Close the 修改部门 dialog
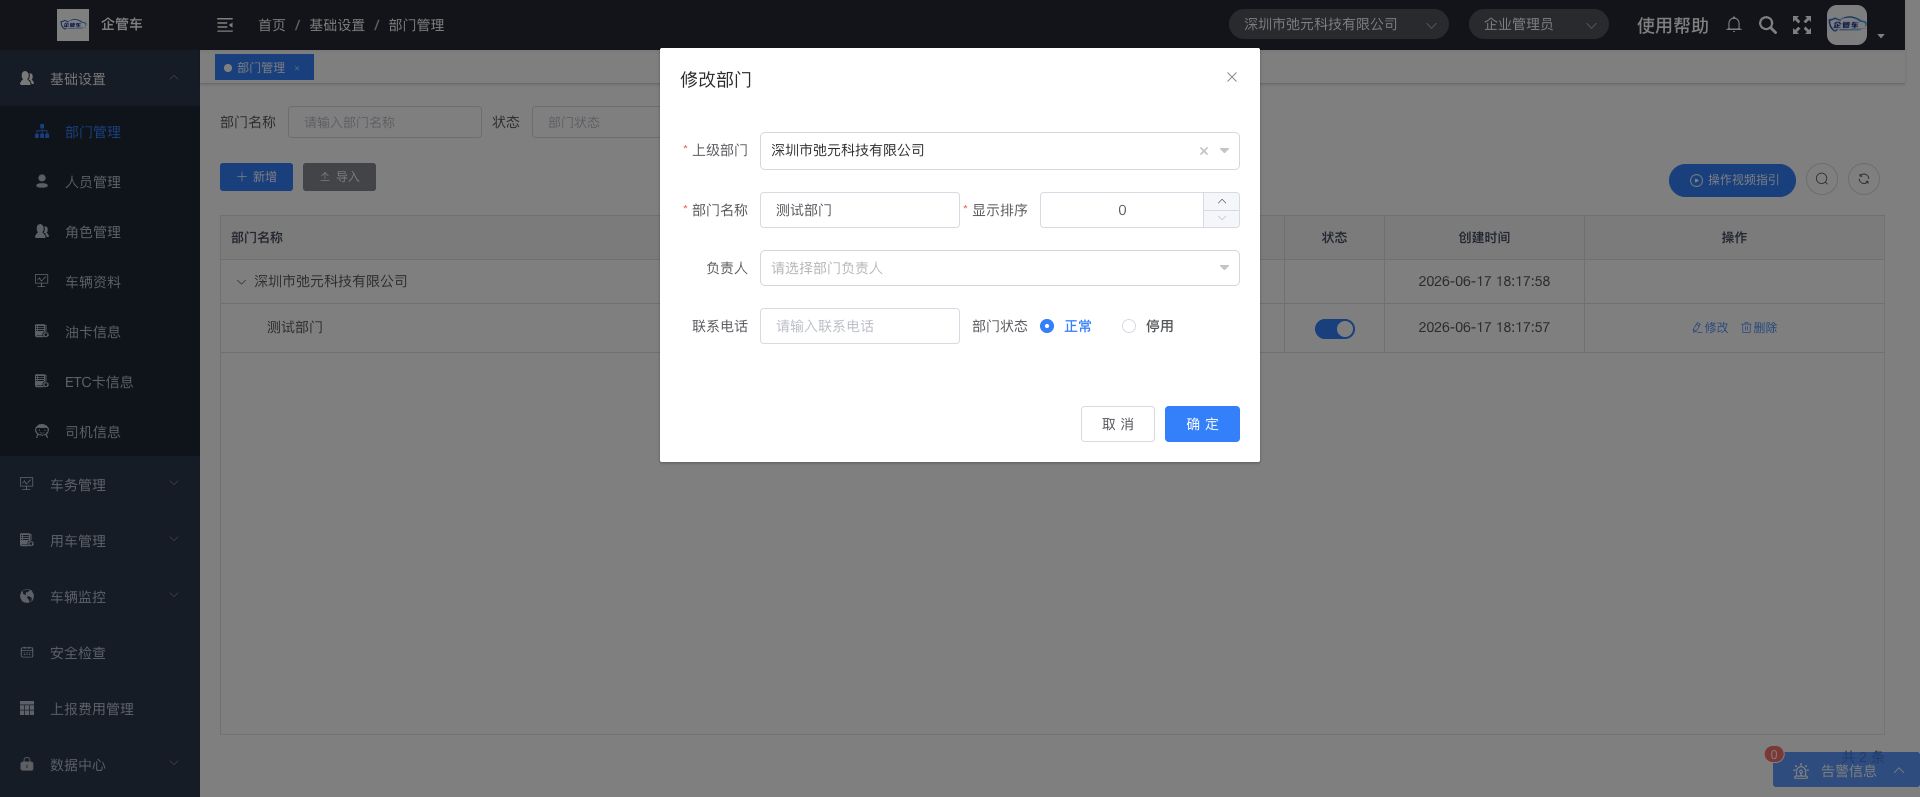 [x=1232, y=77]
